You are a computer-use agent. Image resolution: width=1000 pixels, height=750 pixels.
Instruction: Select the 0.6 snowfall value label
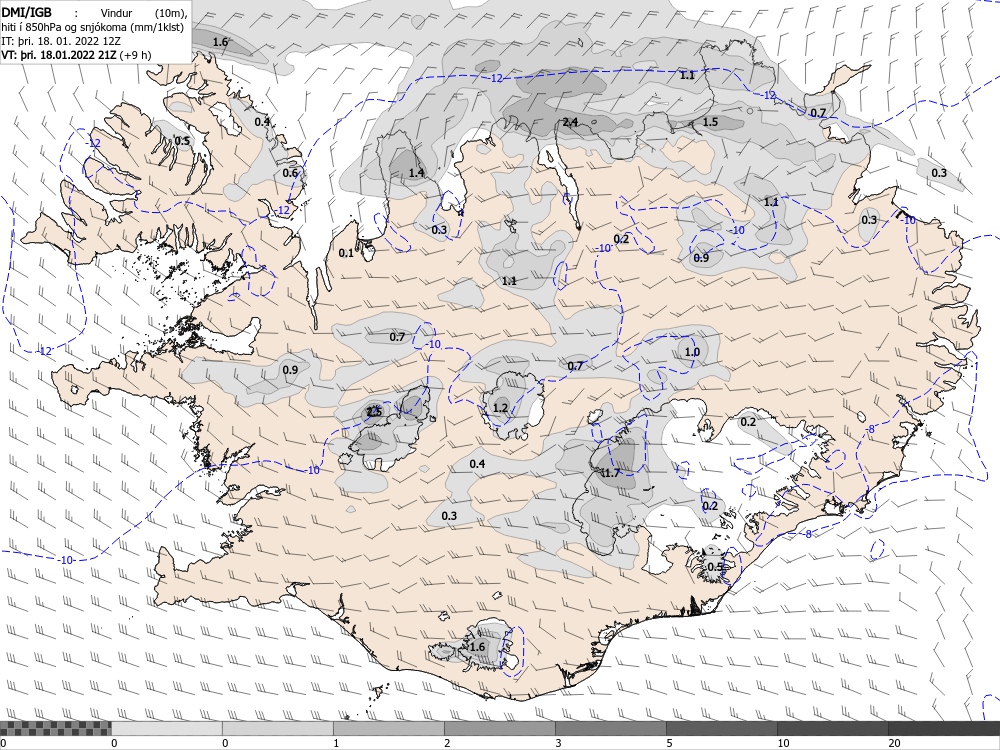(290, 173)
